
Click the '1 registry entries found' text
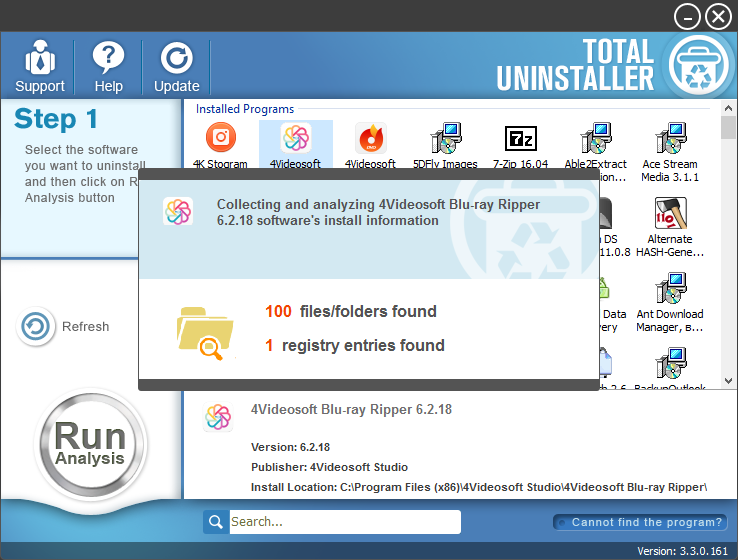355,345
